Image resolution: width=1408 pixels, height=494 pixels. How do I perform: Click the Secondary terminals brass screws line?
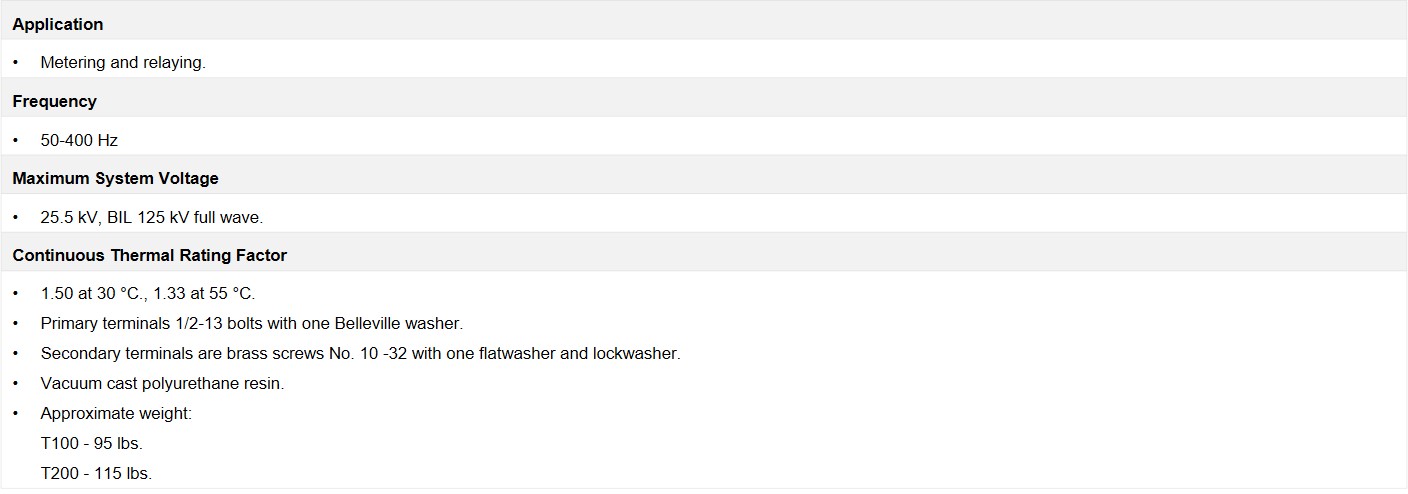click(360, 354)
